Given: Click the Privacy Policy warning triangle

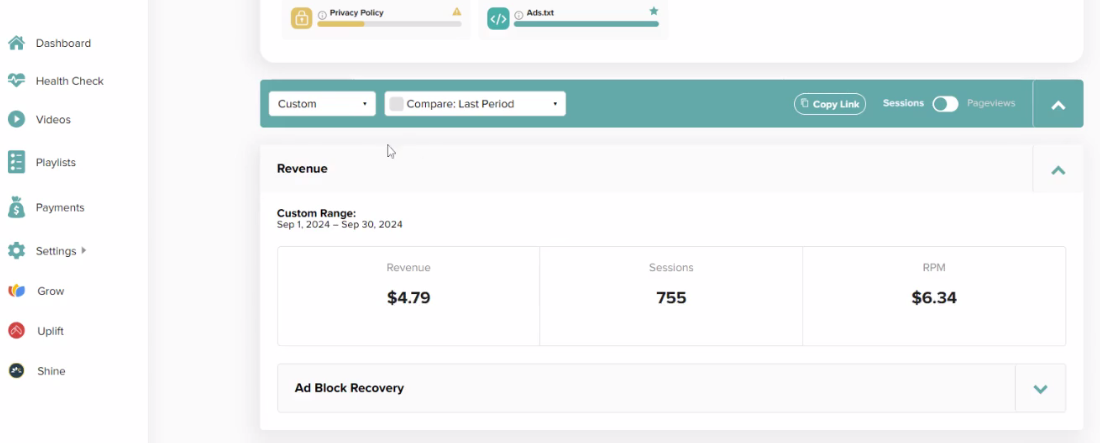Looking at the screenshot, I should pyautogui.click(x=457, y=12).
